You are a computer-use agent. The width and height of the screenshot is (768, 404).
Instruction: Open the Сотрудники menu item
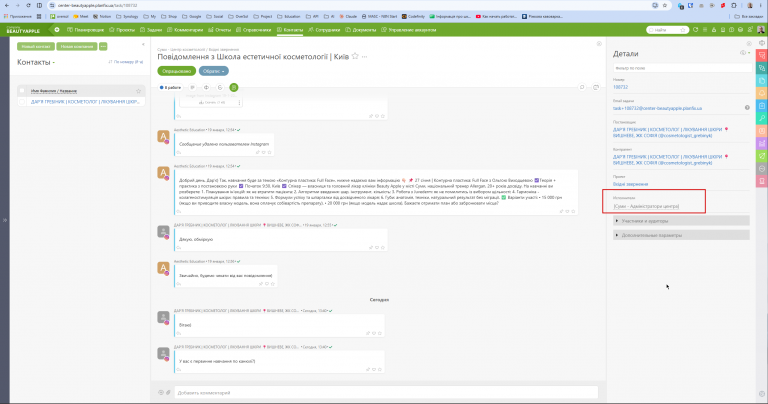pyautogui.click(x=324, y=30)
